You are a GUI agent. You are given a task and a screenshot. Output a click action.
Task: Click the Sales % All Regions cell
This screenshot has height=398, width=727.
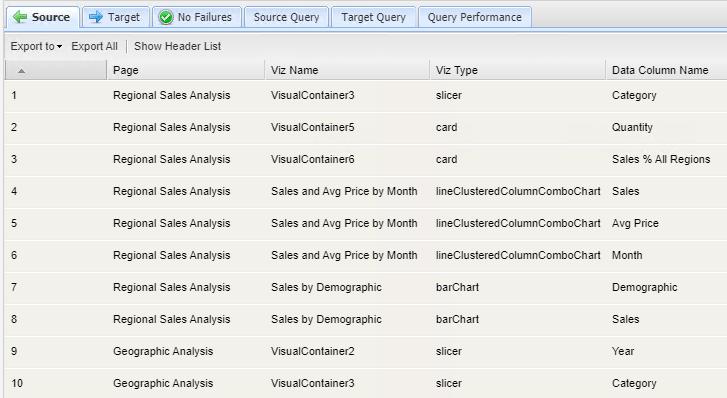click(x=661, y=160)
